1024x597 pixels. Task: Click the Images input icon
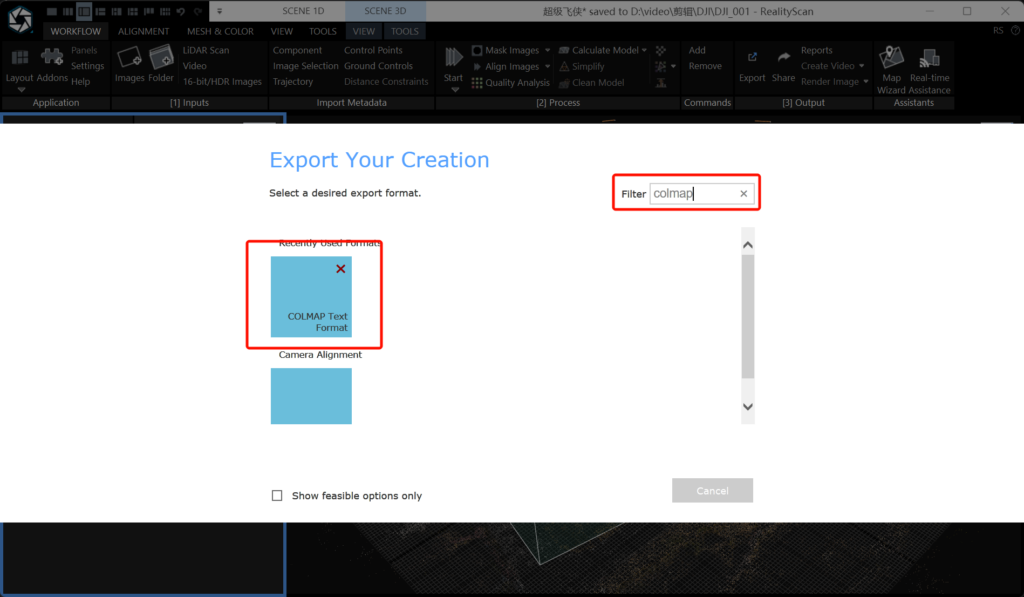pos(129,60)
